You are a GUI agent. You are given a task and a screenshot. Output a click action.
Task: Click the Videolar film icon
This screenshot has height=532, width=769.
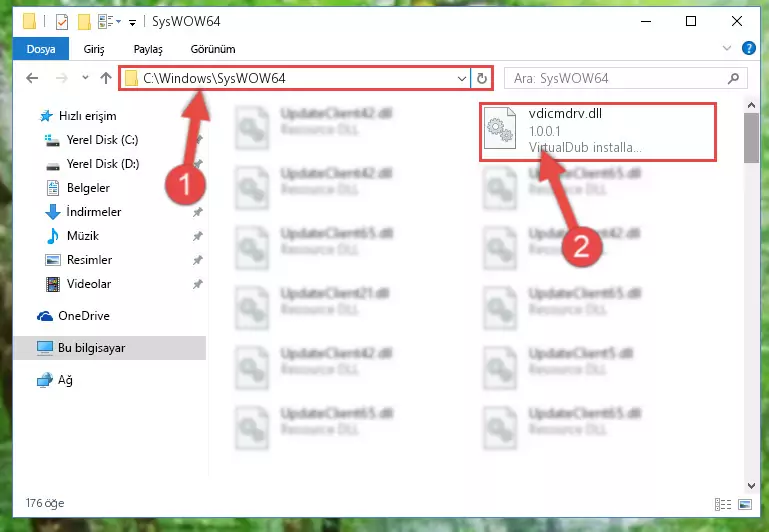click(x=52, y=284)
